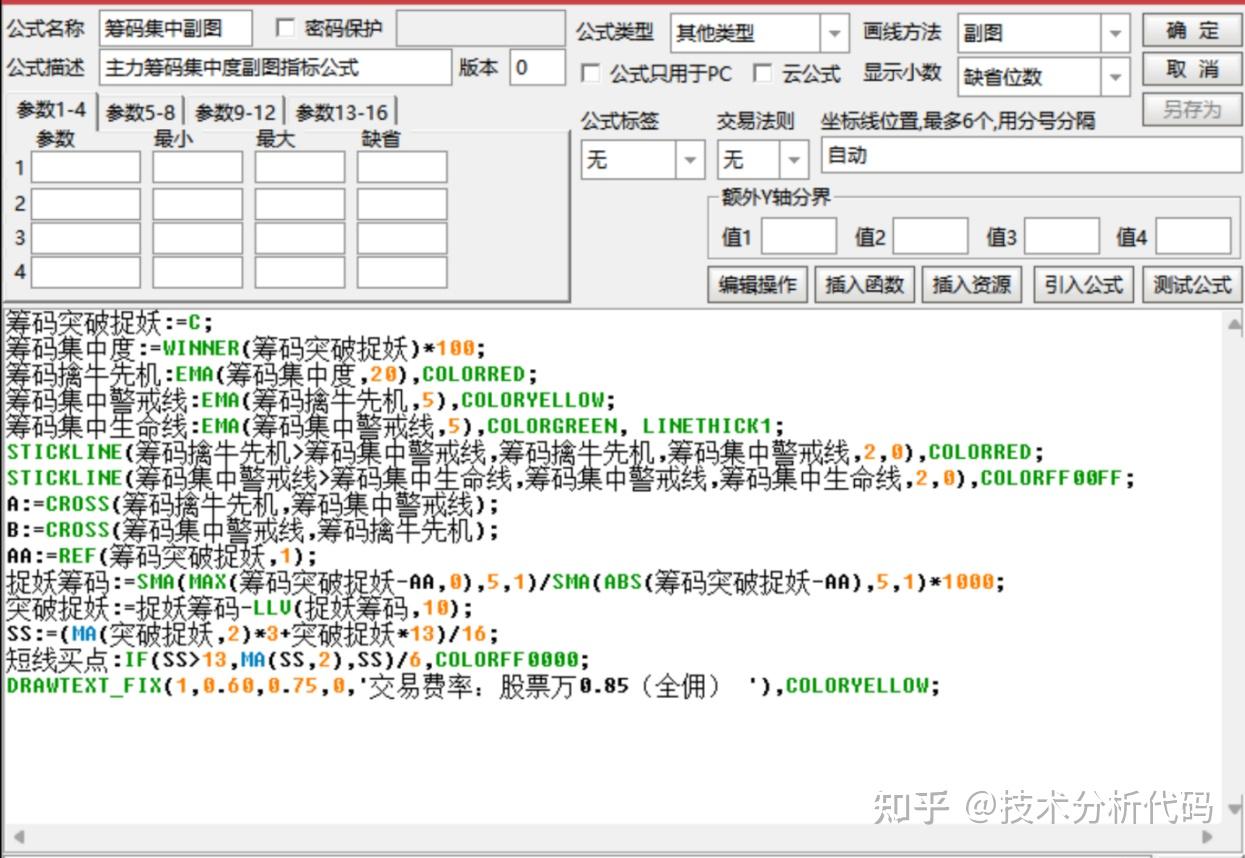Enable the 公式只用于PC checkbox
Screen dimensions: 1245x858
point(591,73)
